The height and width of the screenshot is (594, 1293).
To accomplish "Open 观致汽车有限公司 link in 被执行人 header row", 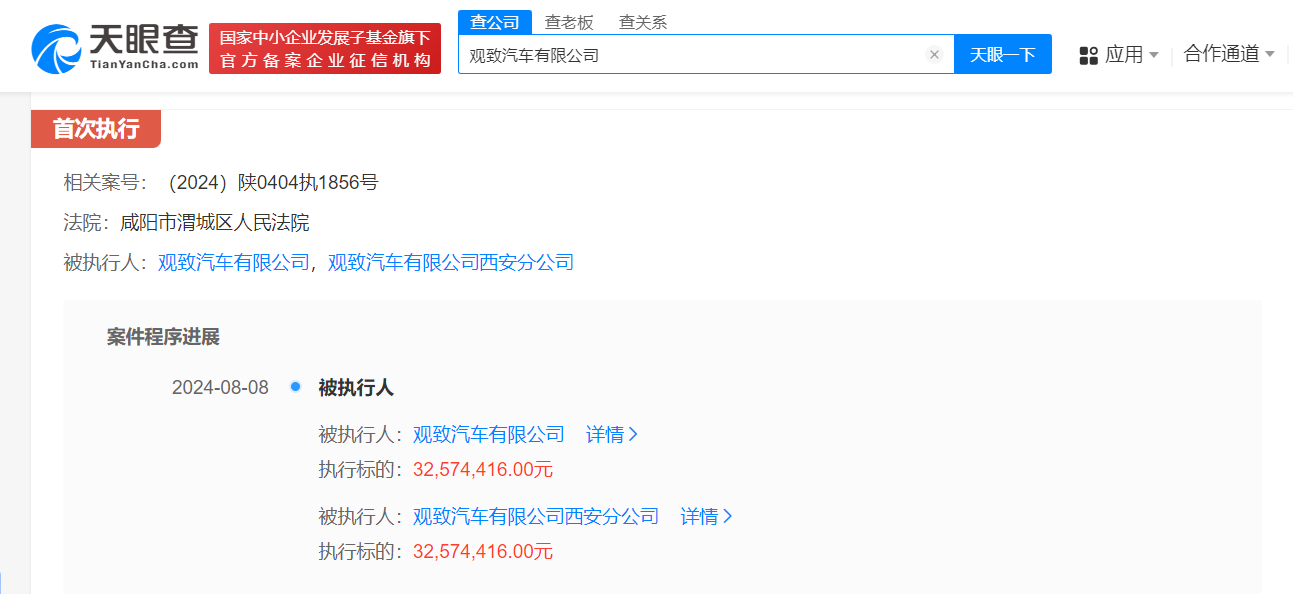I will coord(234,263).
